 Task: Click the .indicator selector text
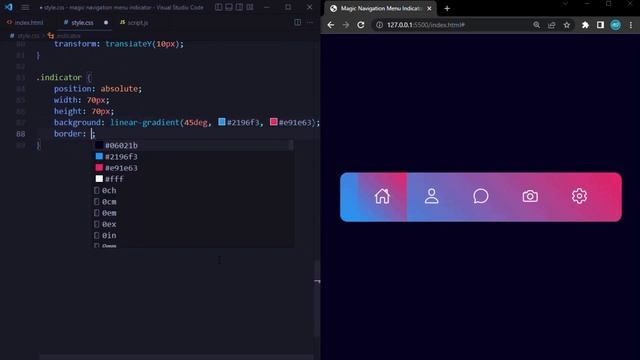coord(59,77)
